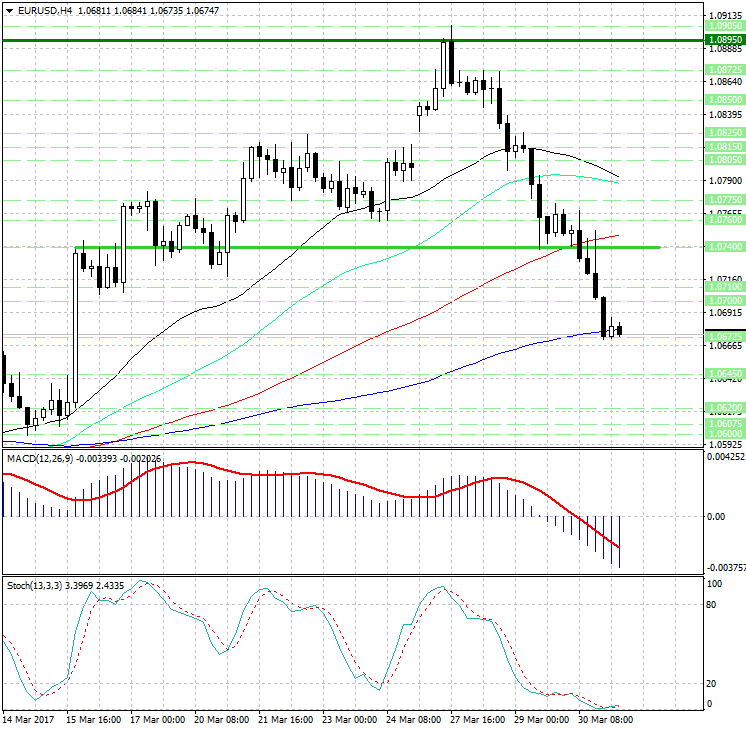Click the 1.06450 dashed level label
The image size is (746, 731).
(725, 373)
